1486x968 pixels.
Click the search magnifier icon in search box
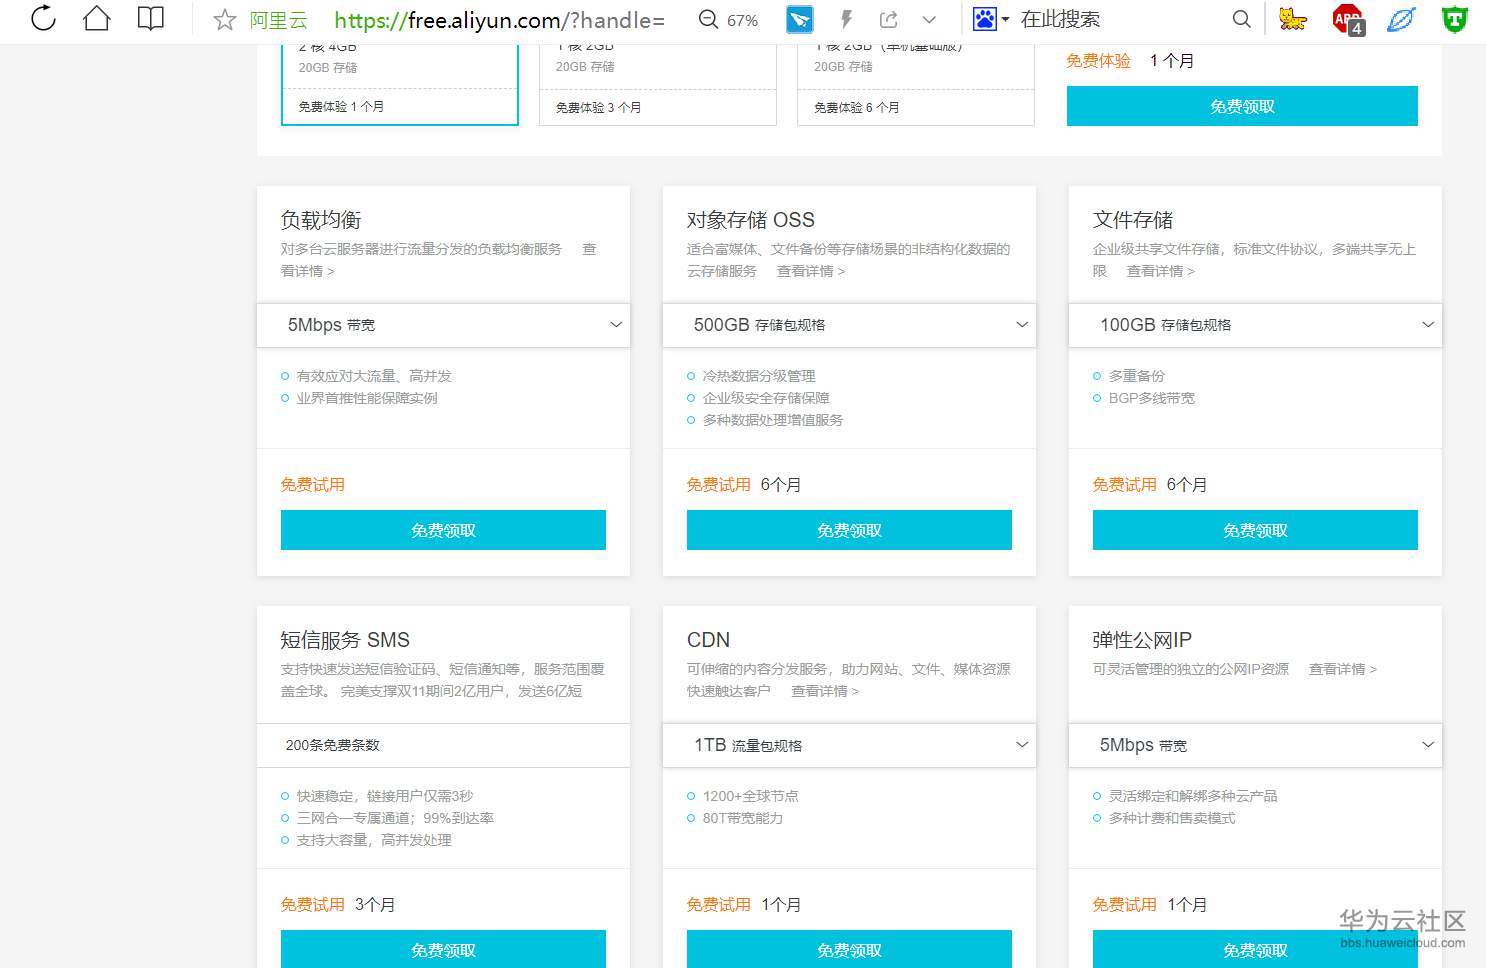point(1241,19)
